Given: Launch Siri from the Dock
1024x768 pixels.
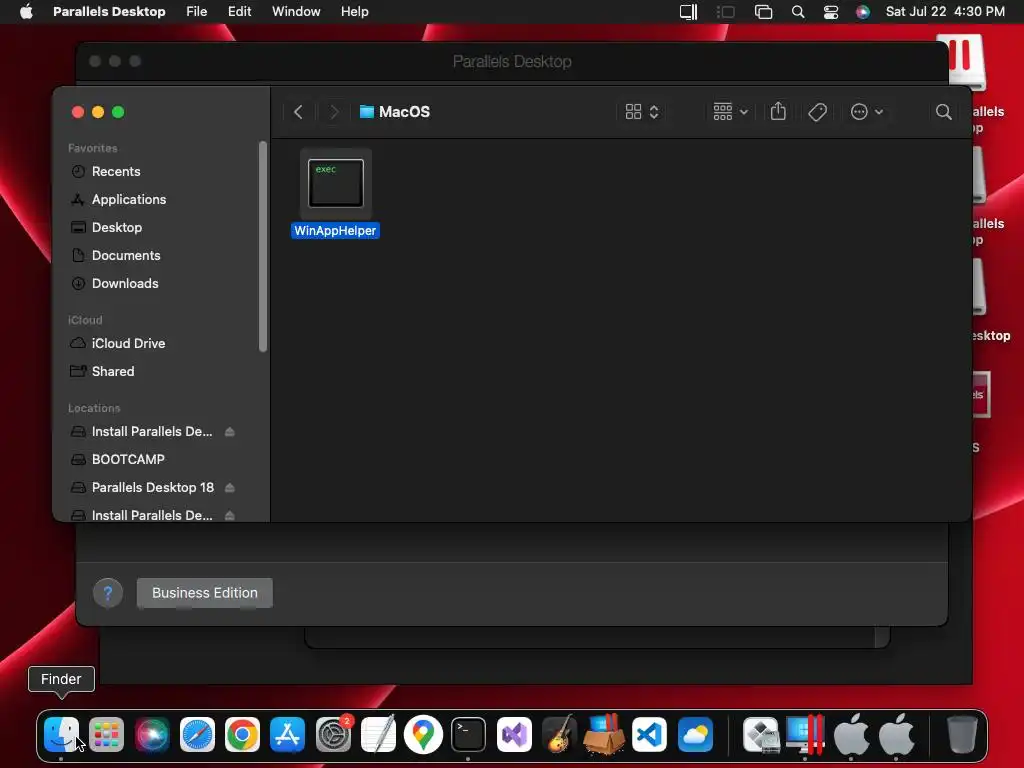Looking at the screenshot, I should click(x=152, y=734).
